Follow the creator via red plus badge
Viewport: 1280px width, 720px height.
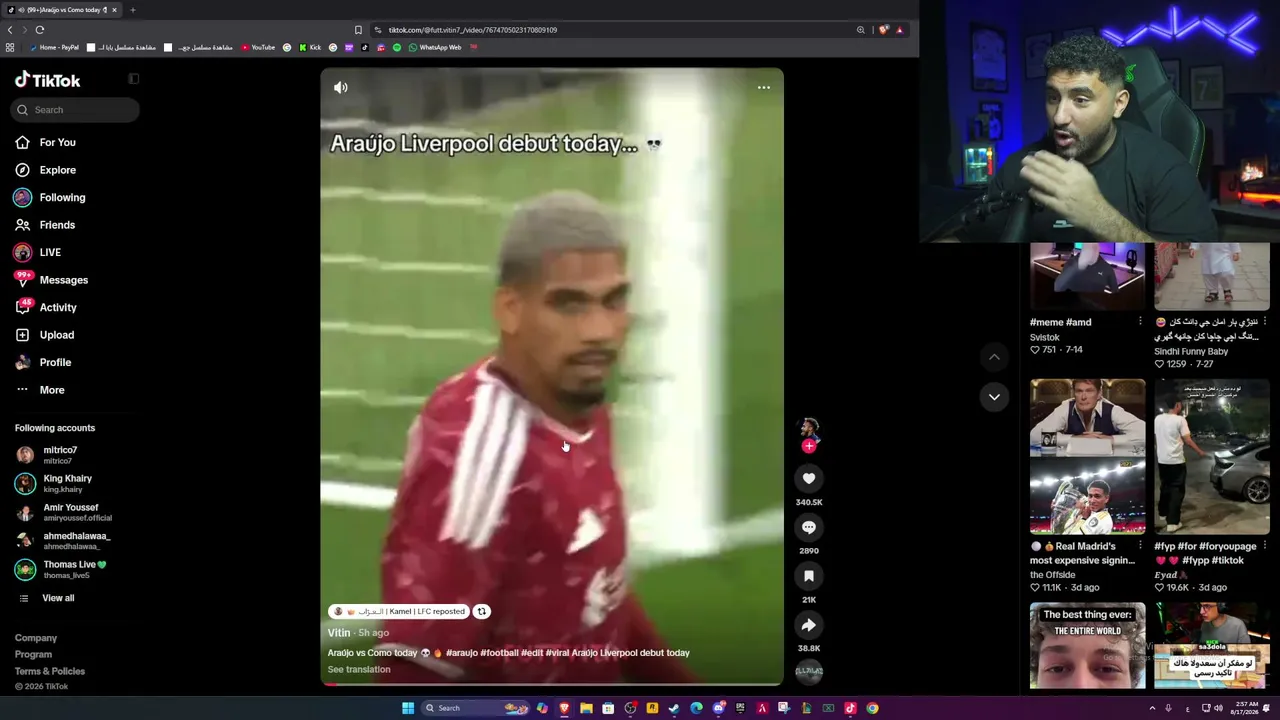pos(809,446)
